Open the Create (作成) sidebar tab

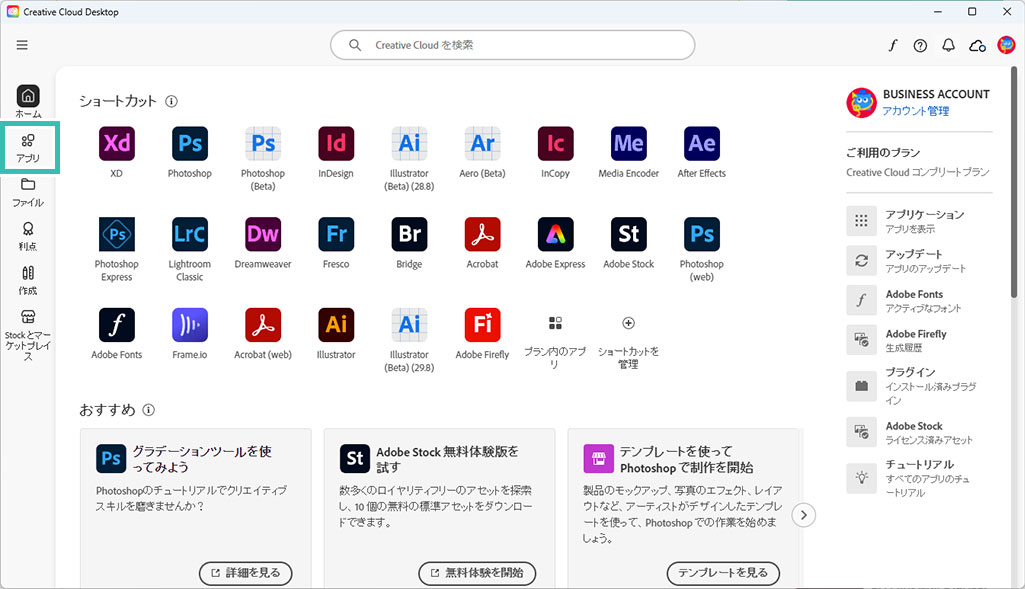(28, 280)
